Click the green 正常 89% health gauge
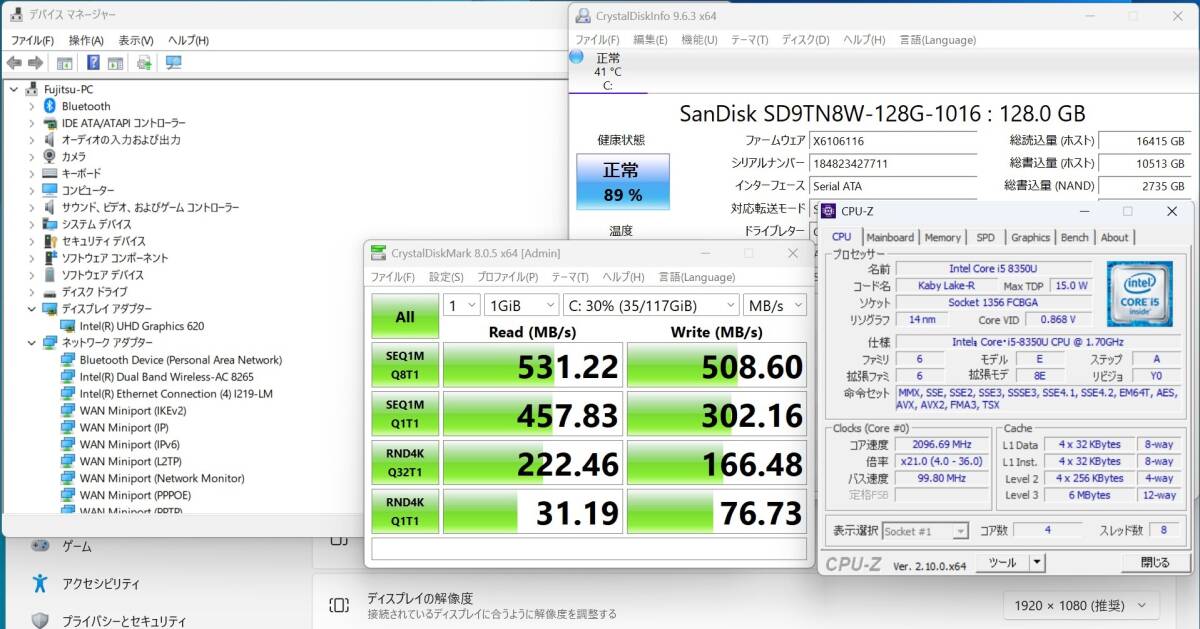Viewport: 1200px width, 629px height. click(x=622, y=182)
